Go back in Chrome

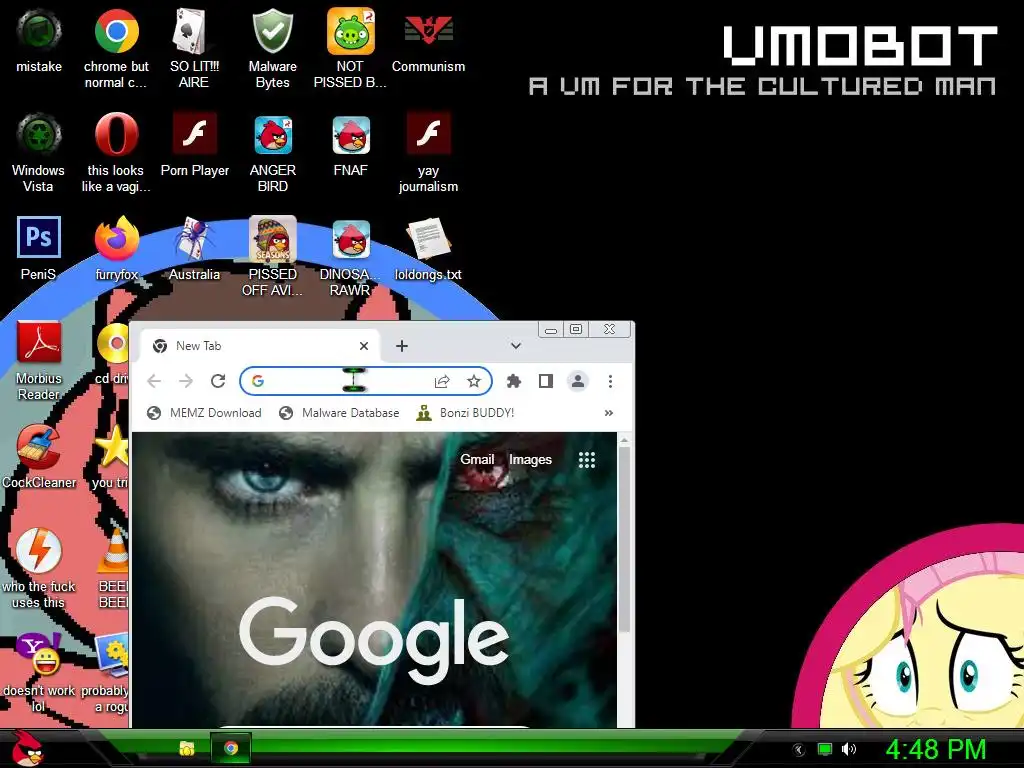coord(154,381)
